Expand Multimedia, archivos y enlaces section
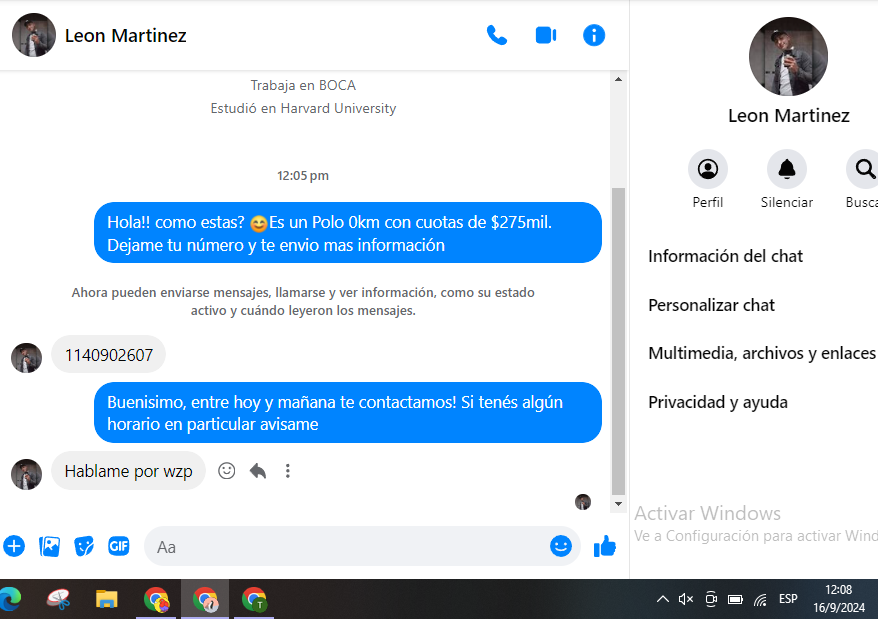This screenshot has height=619, width=878. (761, 353)
